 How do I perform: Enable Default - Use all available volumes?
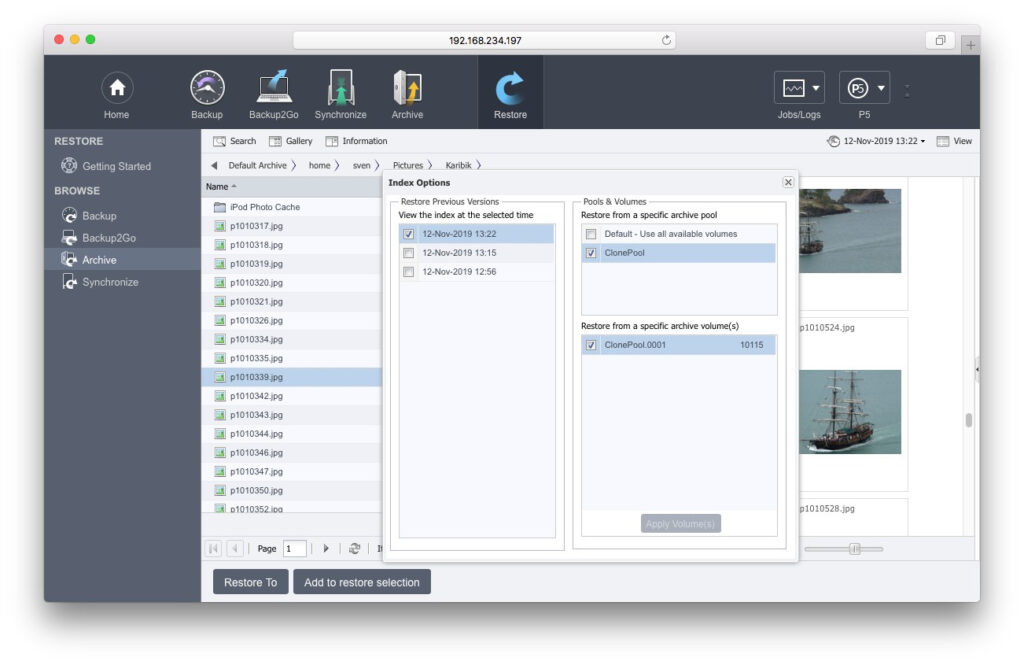tap(591, 234)
